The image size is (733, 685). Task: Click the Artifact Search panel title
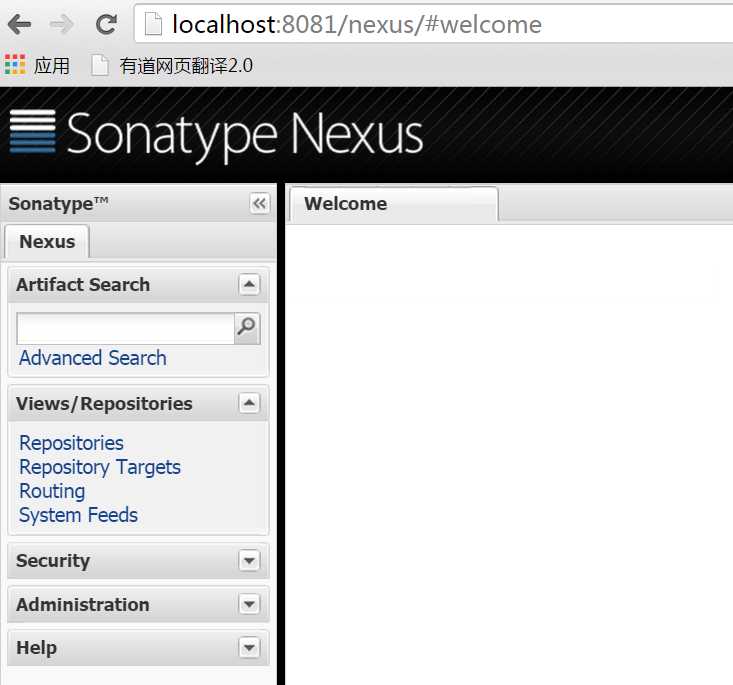click(x=83, y=285)
